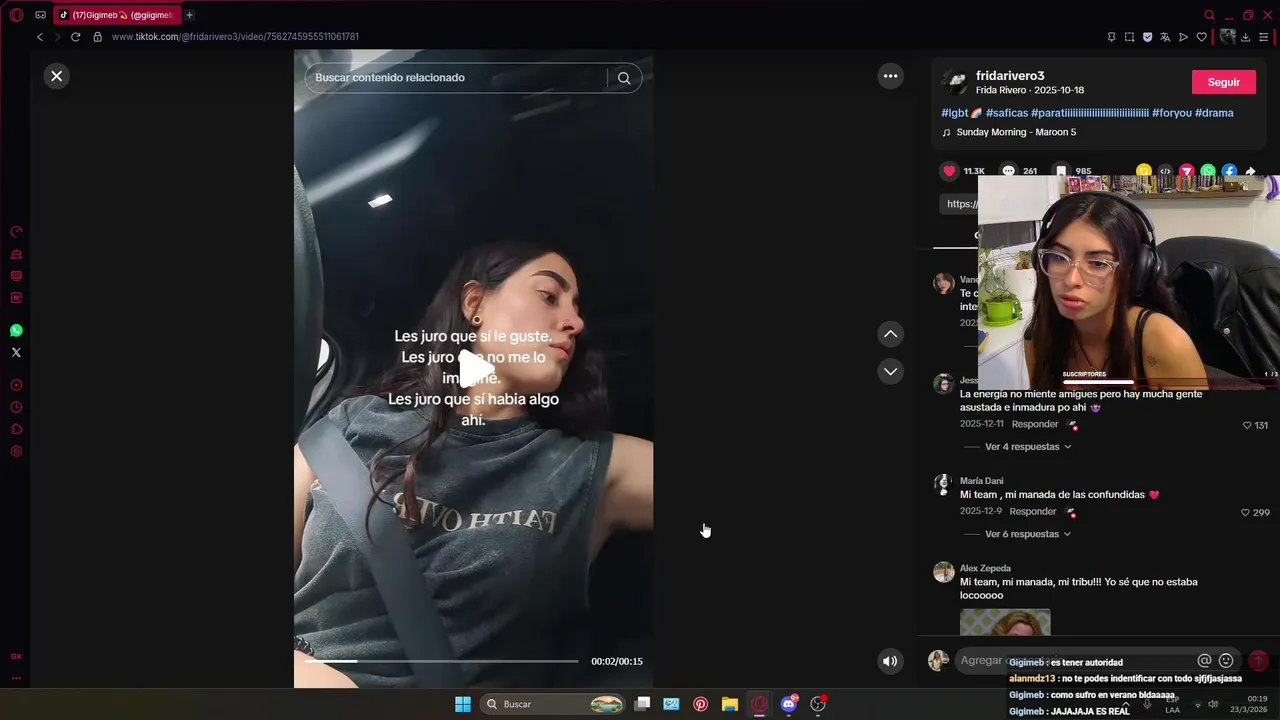This screenshot has height=720, width=1280.
Task: Add bookmark with toolbar heart icon
Action: [1201, 37]
